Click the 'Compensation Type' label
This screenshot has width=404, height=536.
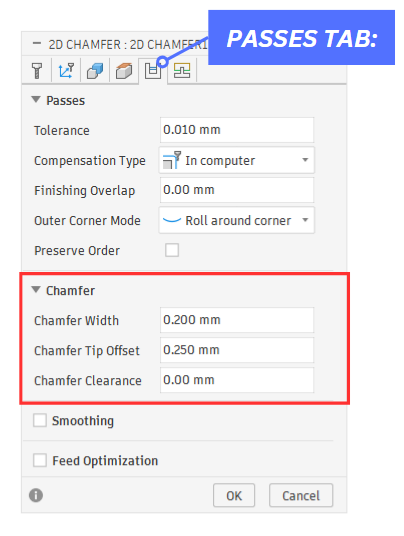[90, 161]
